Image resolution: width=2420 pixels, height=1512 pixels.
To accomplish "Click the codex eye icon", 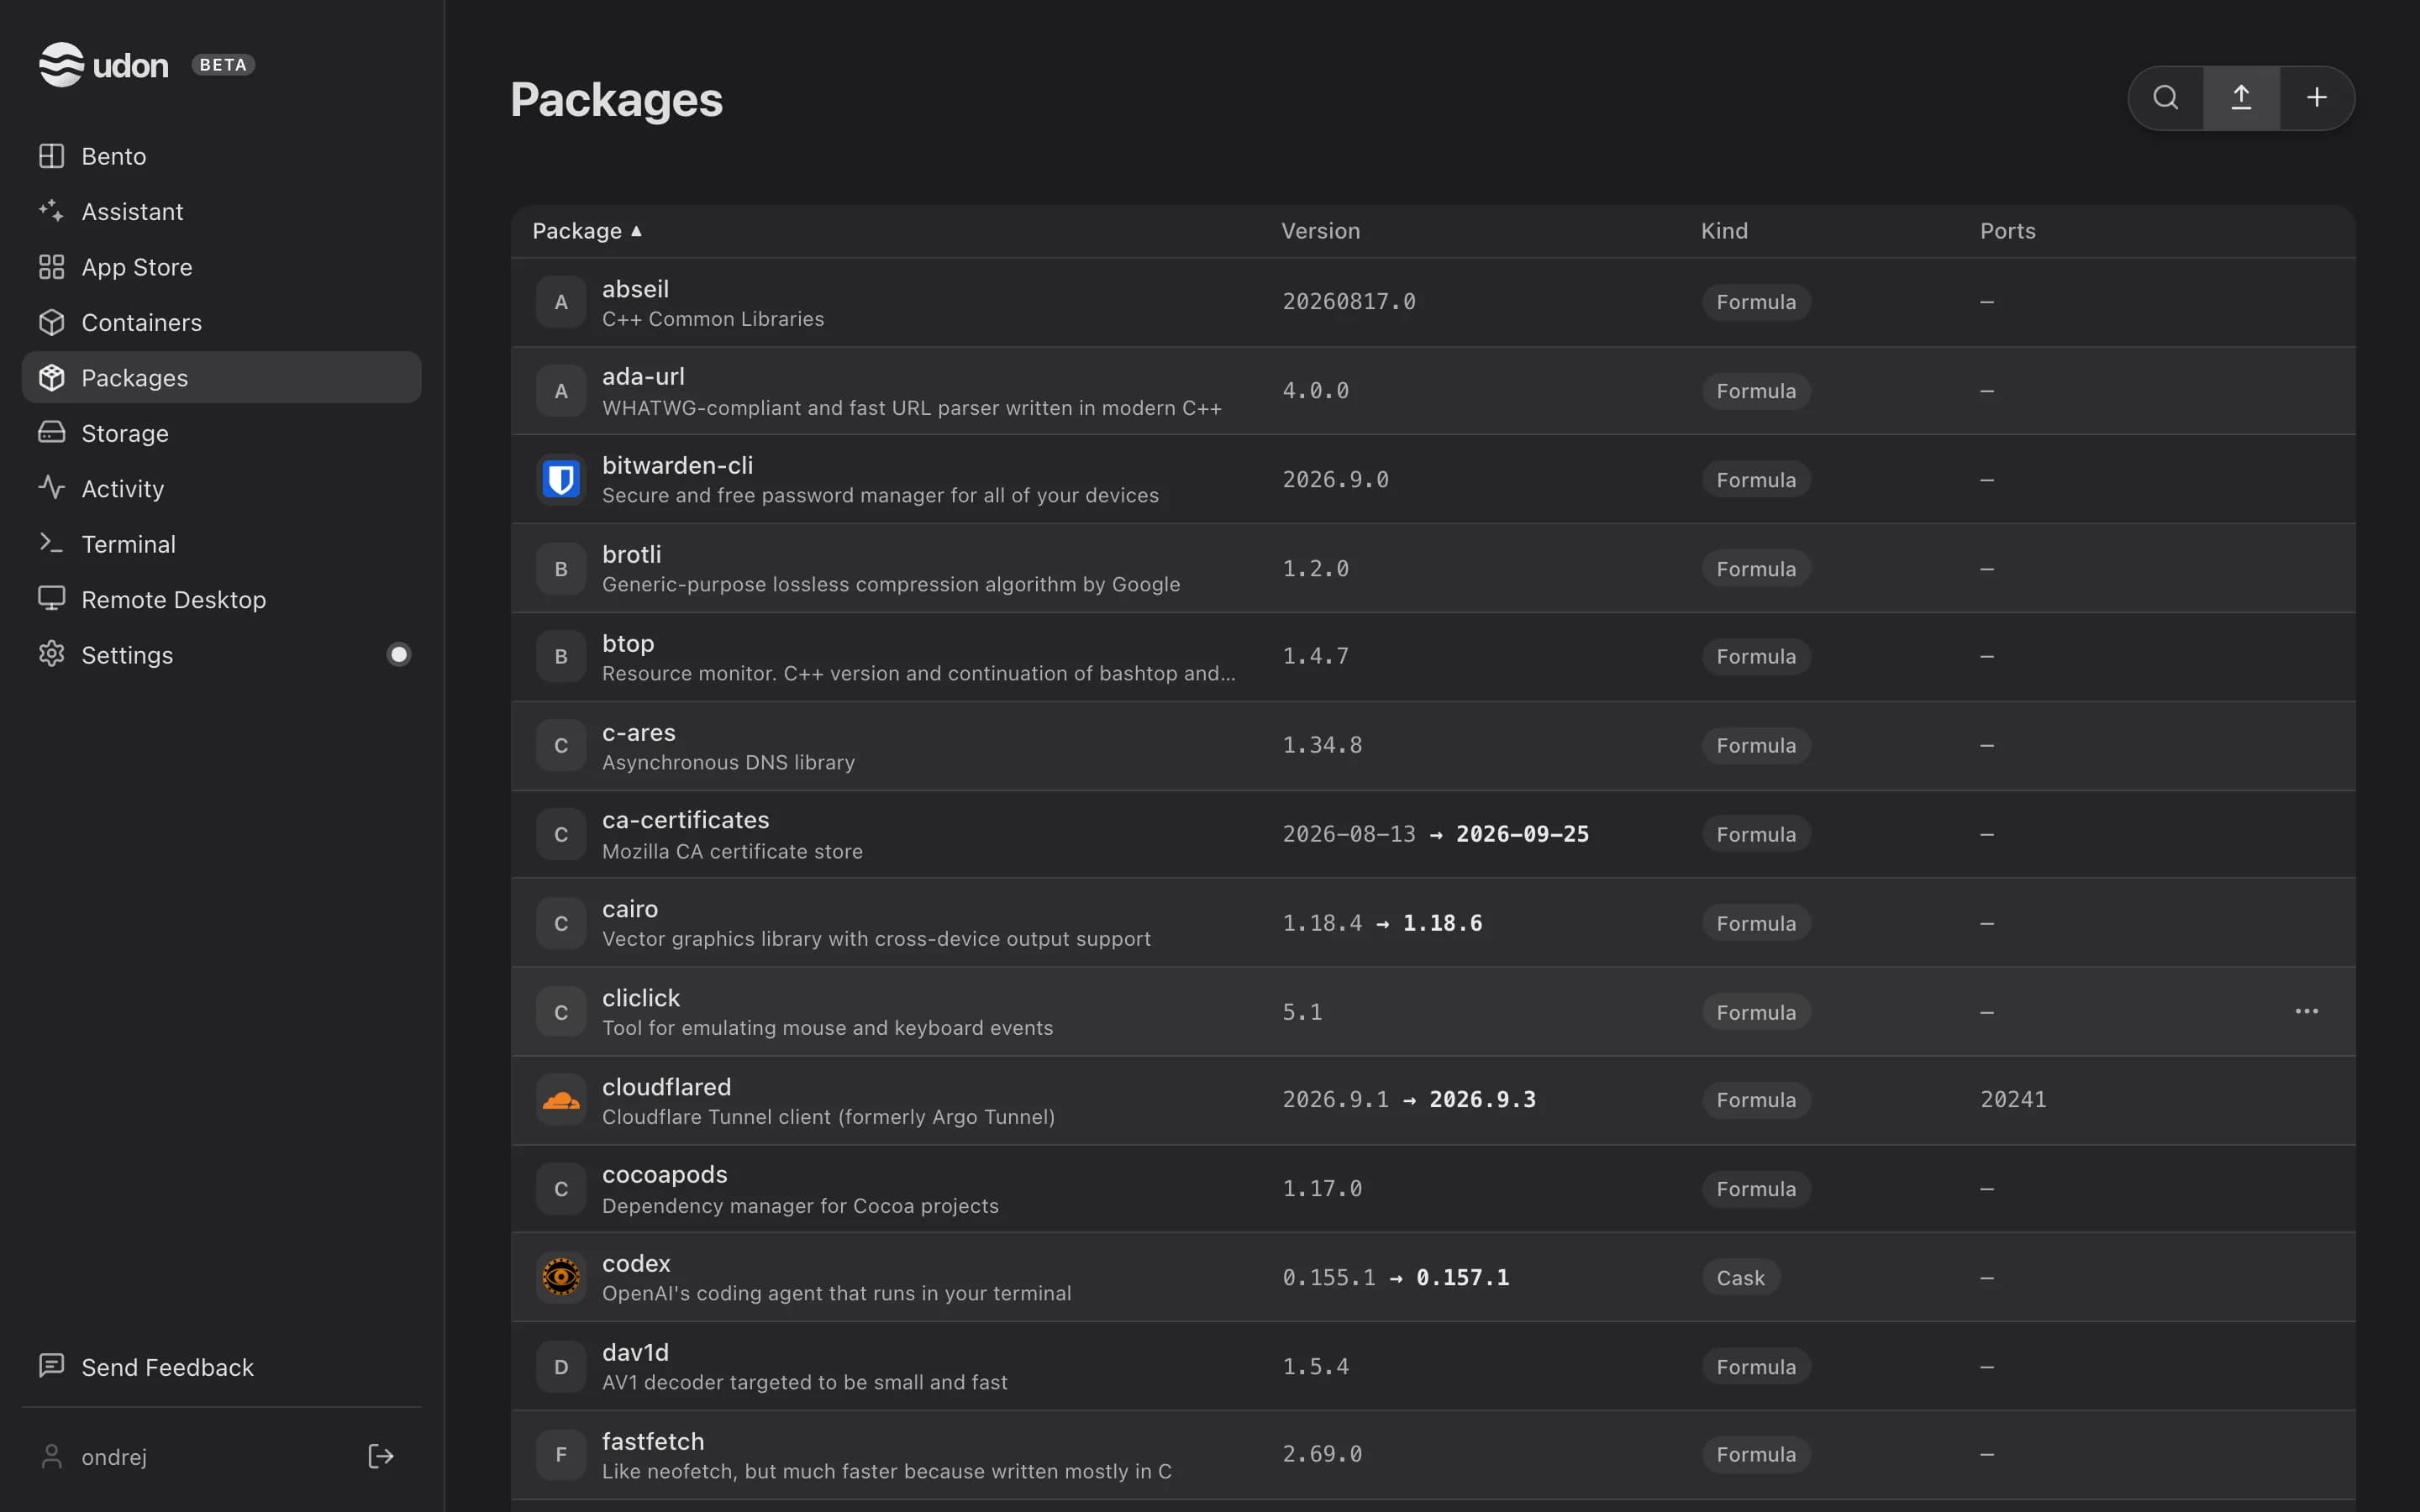I will pyautogui.click(x=561, y=1277).
